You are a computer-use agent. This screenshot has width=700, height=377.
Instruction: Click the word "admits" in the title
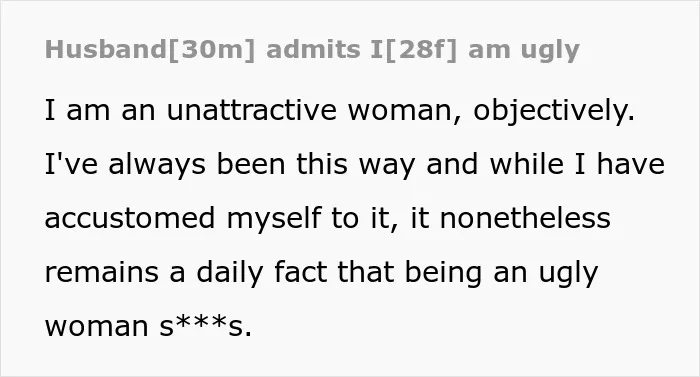click(313, 50)
